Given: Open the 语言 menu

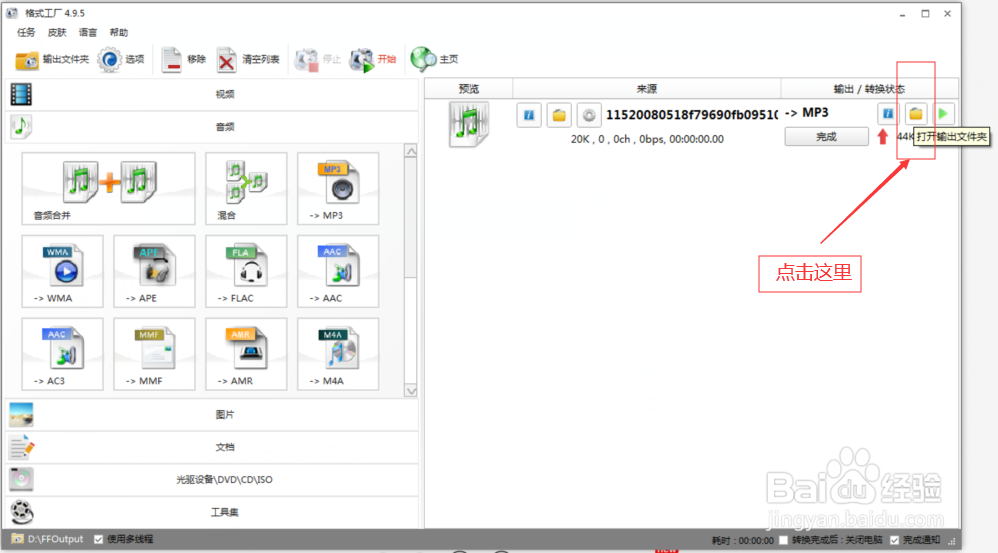Looking at the screenshot, I should click(x=88, y=32).
